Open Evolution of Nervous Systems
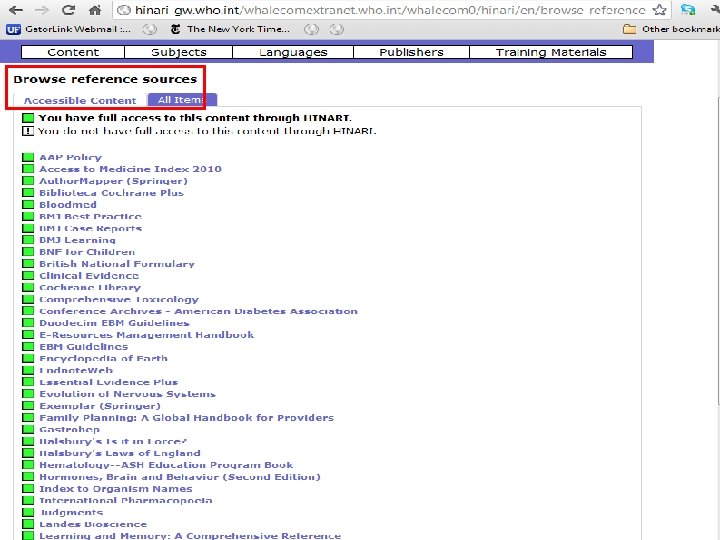This screenshot has height=540, width=720. coord(127,394)
